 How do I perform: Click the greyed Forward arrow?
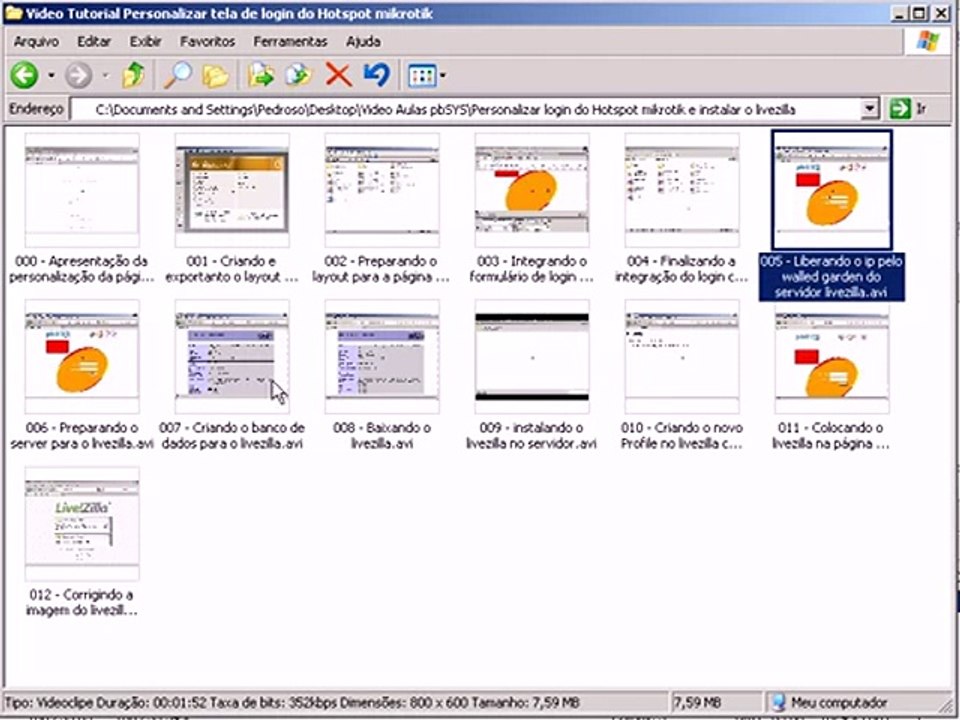(x=79, y=76)
